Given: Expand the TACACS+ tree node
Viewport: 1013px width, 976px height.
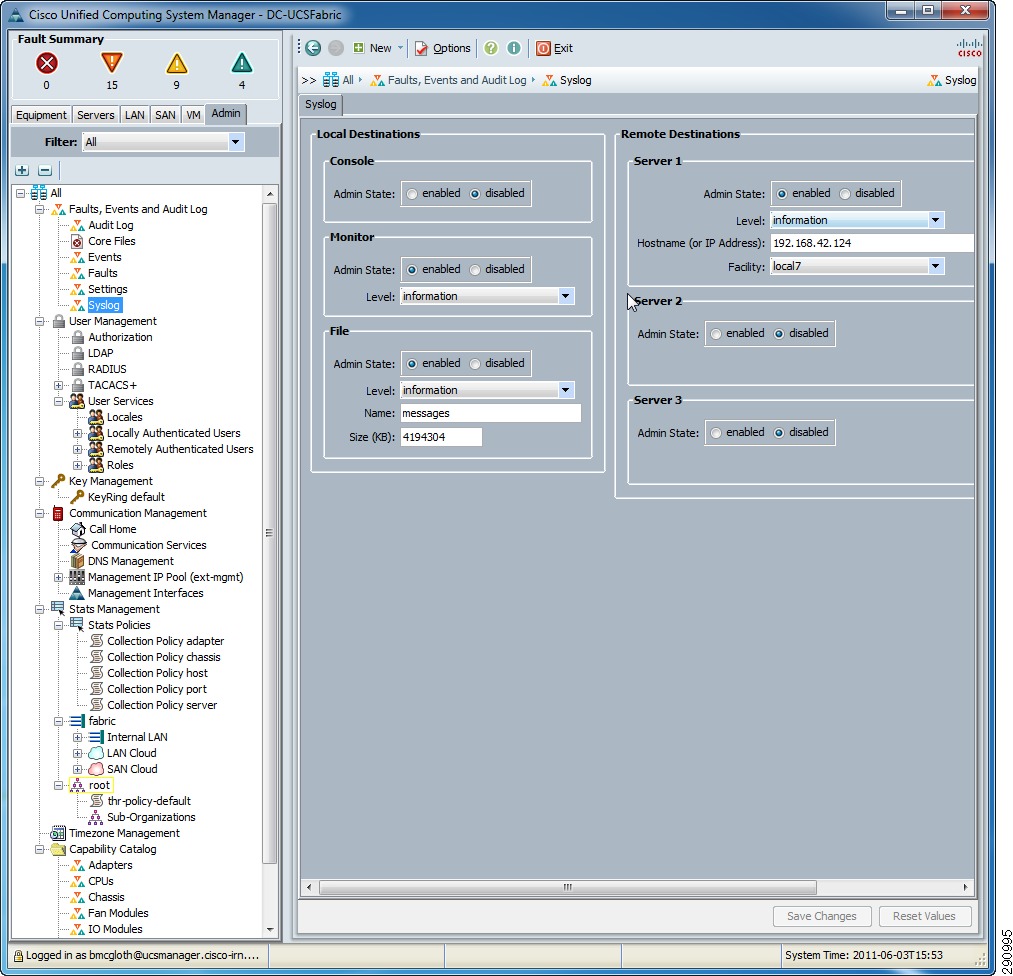Looking at the screenshot, I should (x=58, y=385).
